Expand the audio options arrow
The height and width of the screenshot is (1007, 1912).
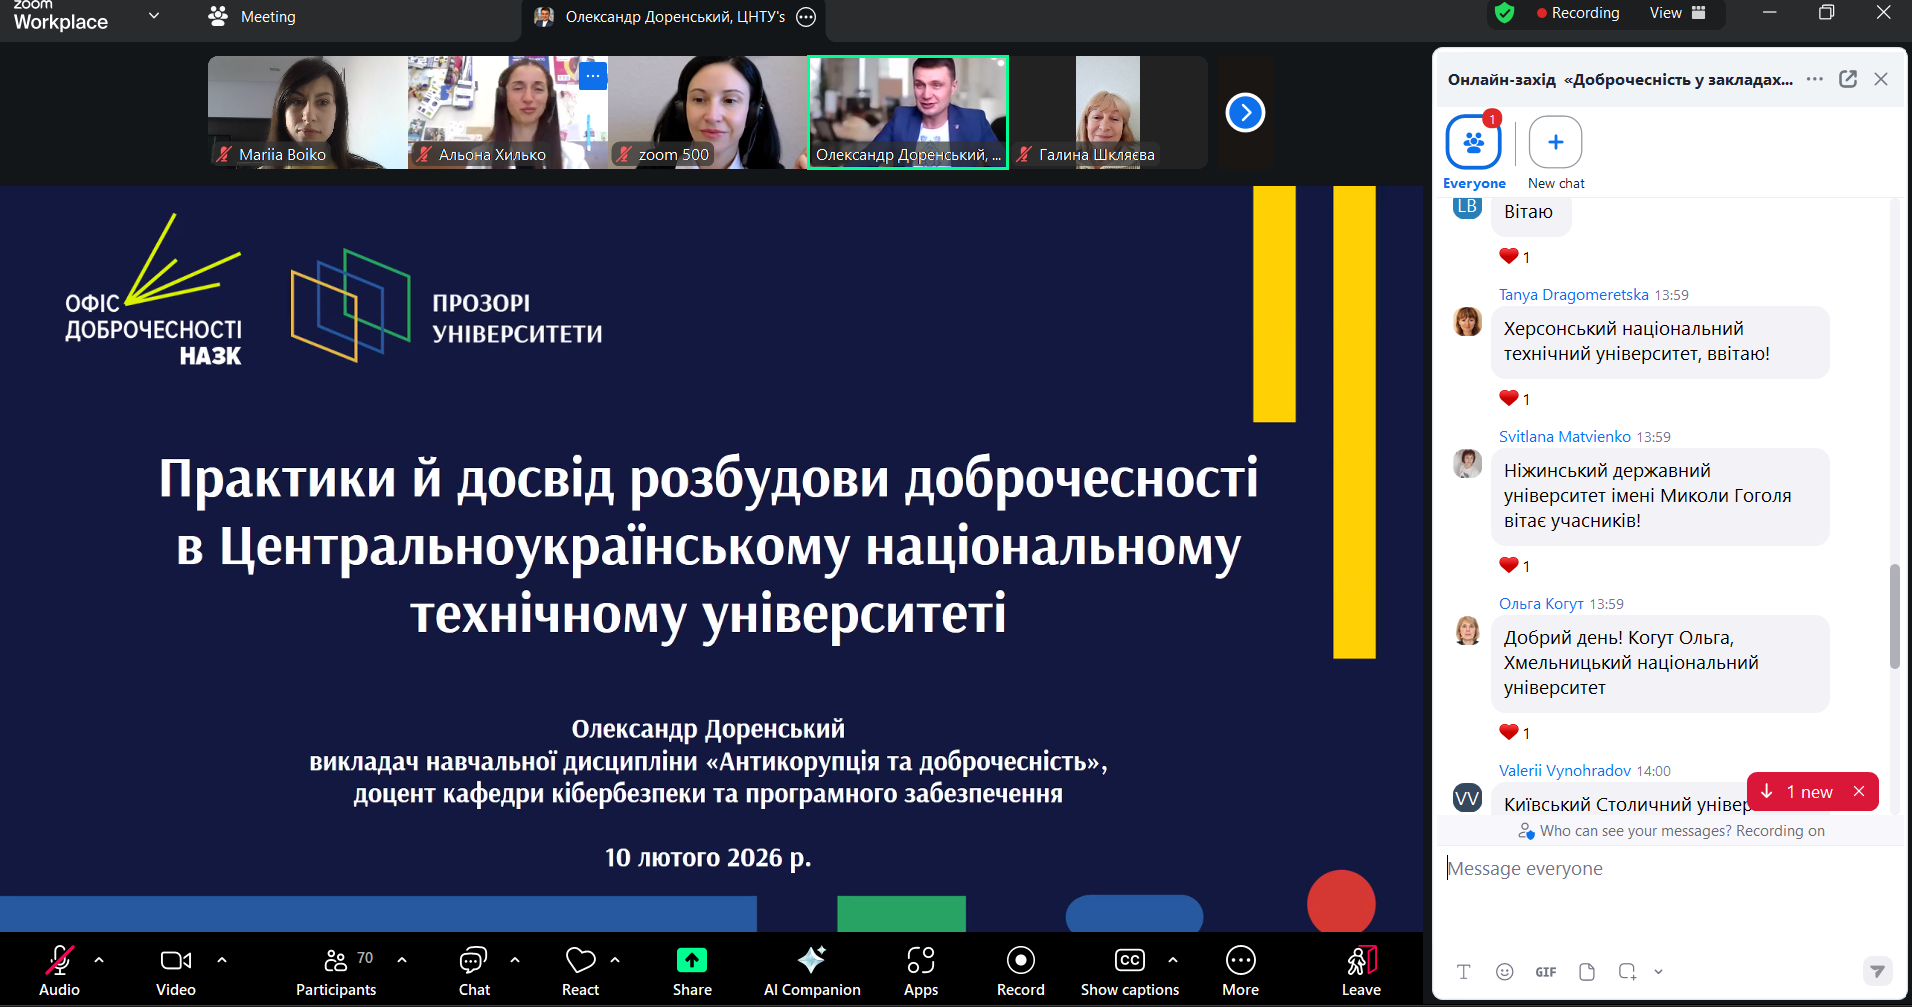[x=99, y=960]
